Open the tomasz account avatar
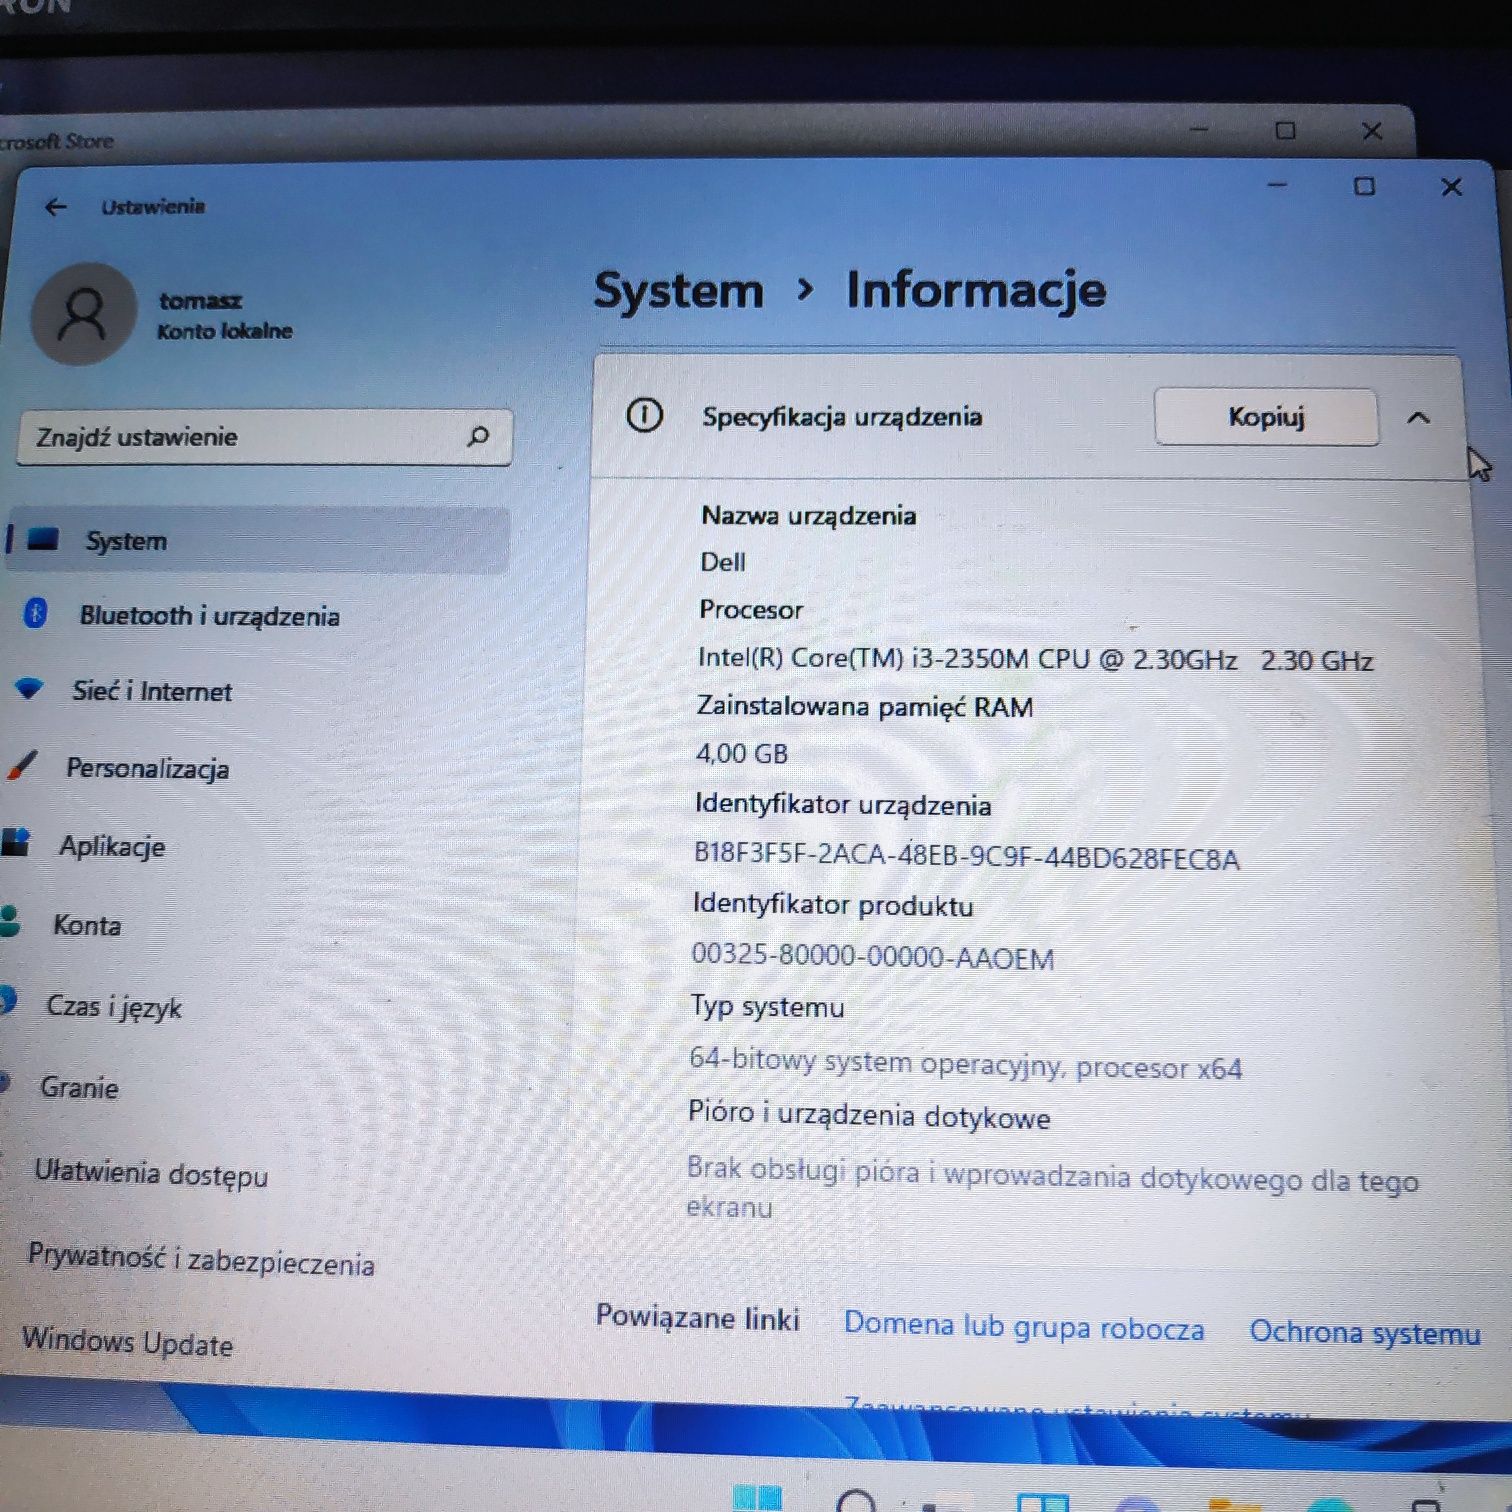The height and width of the screenshot is (1512, 1512). pyautogui.click(x=83, y=314)
